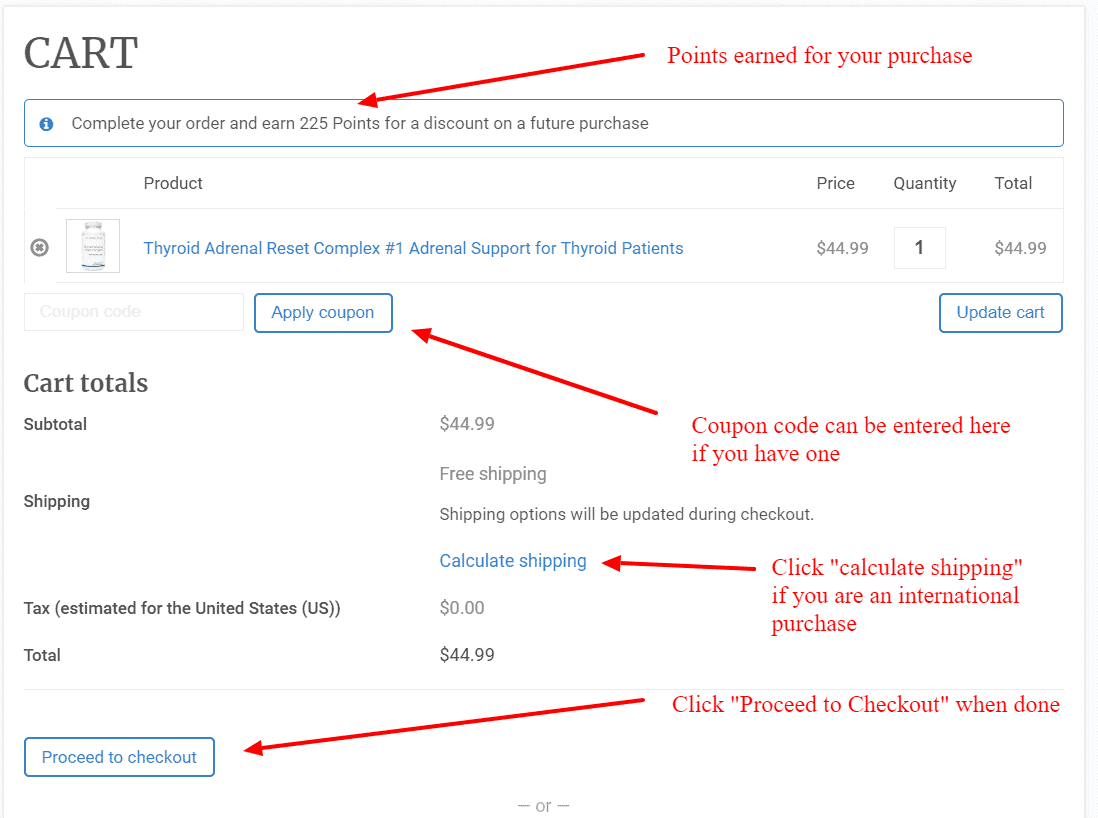This screenshot has width=1098, height=818.
Task: Click the Tax estimated for United States label
Action: click(182, 608)
